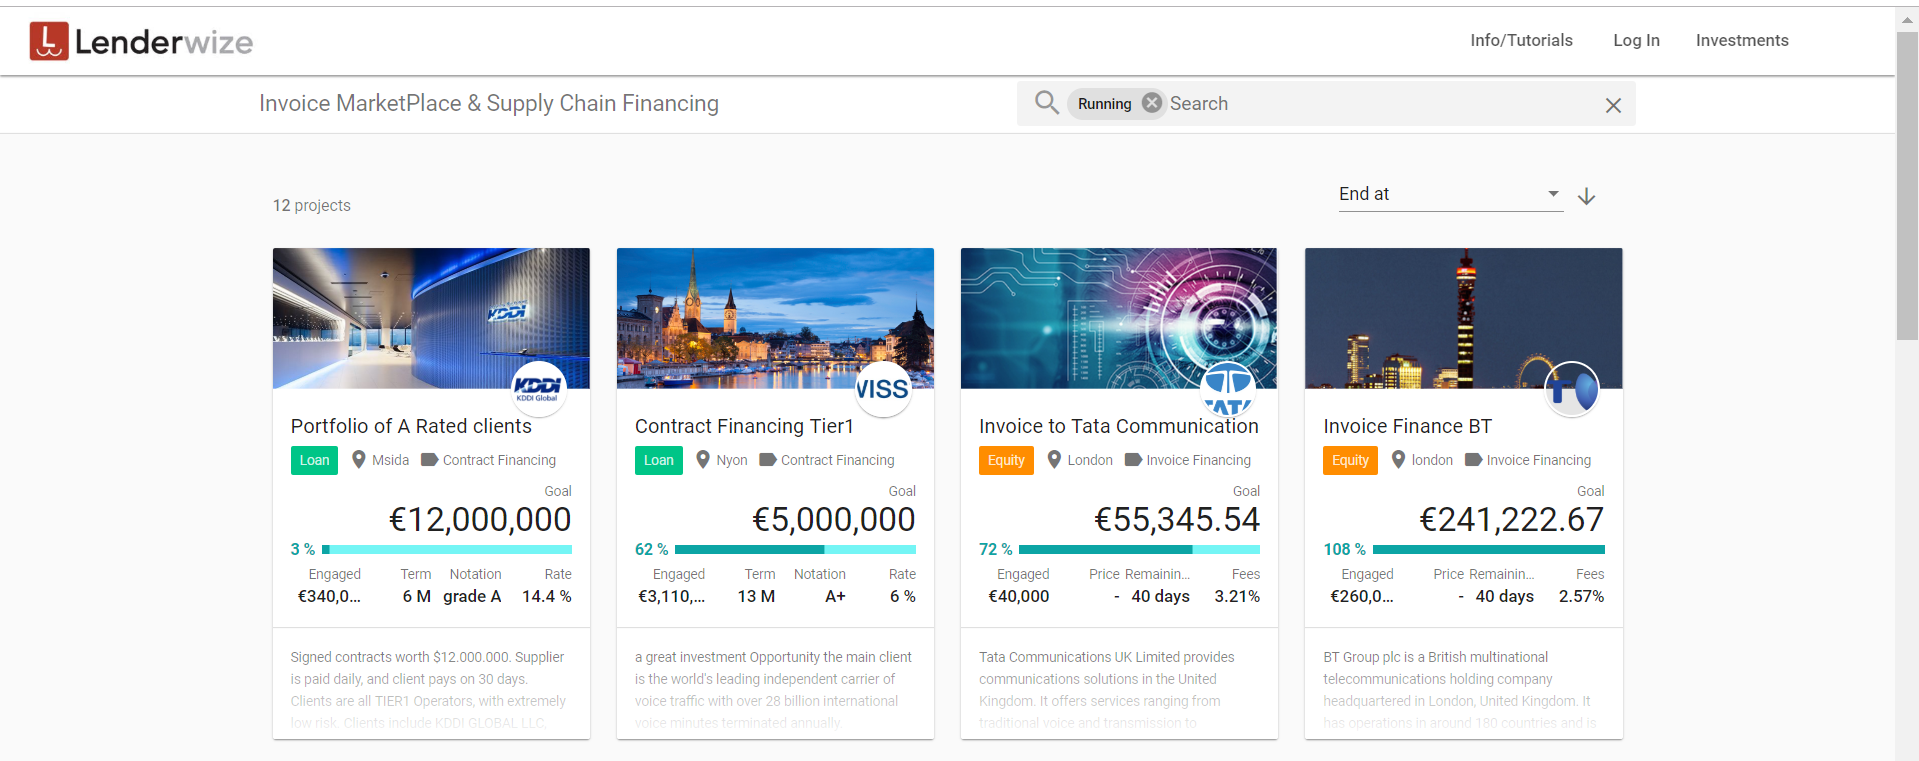Open Info/Tutorials menu

pyautogui.click(x=1520, y=40)
